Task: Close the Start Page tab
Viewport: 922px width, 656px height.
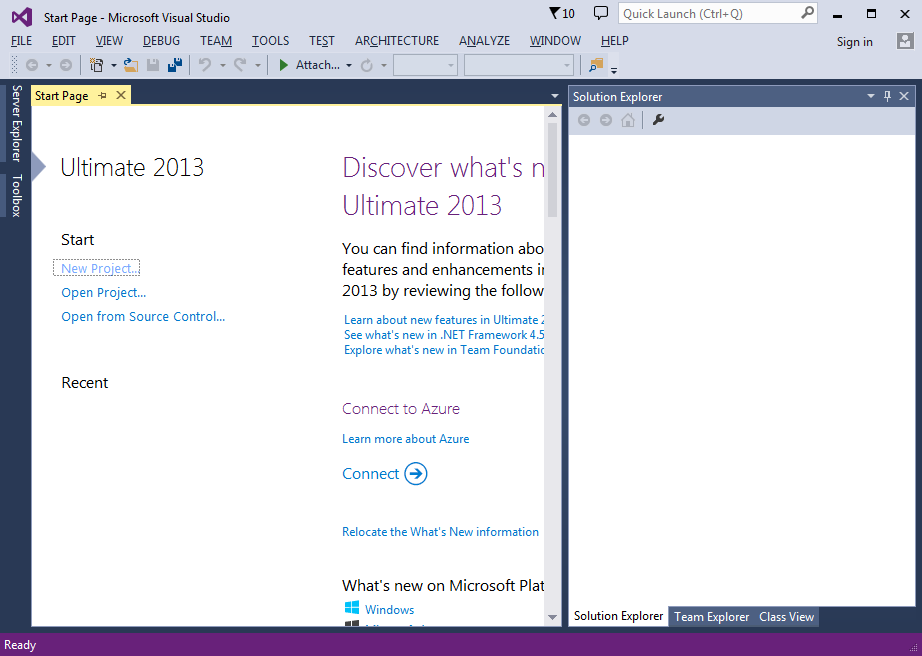Action: click(x=121, y=95)
